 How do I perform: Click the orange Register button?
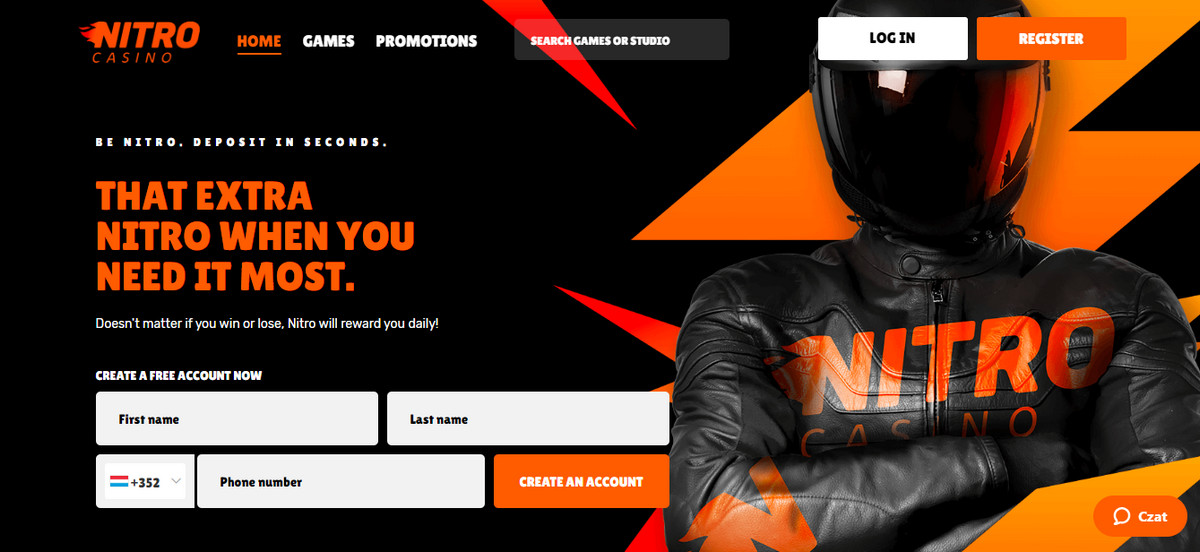[1051, 39]
